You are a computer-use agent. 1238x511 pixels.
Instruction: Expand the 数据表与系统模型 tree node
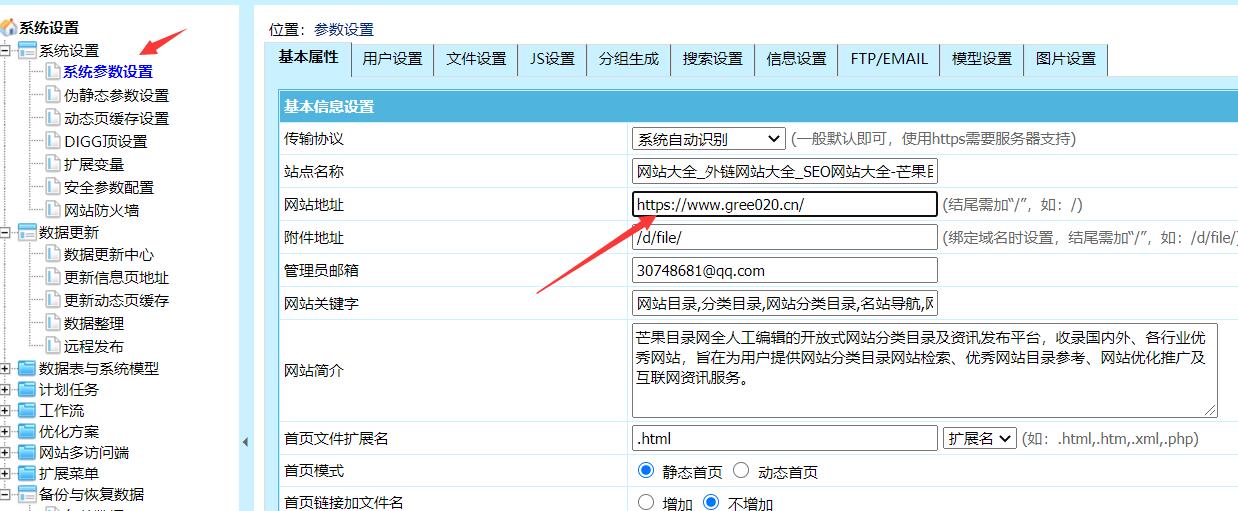coord(6,369)
